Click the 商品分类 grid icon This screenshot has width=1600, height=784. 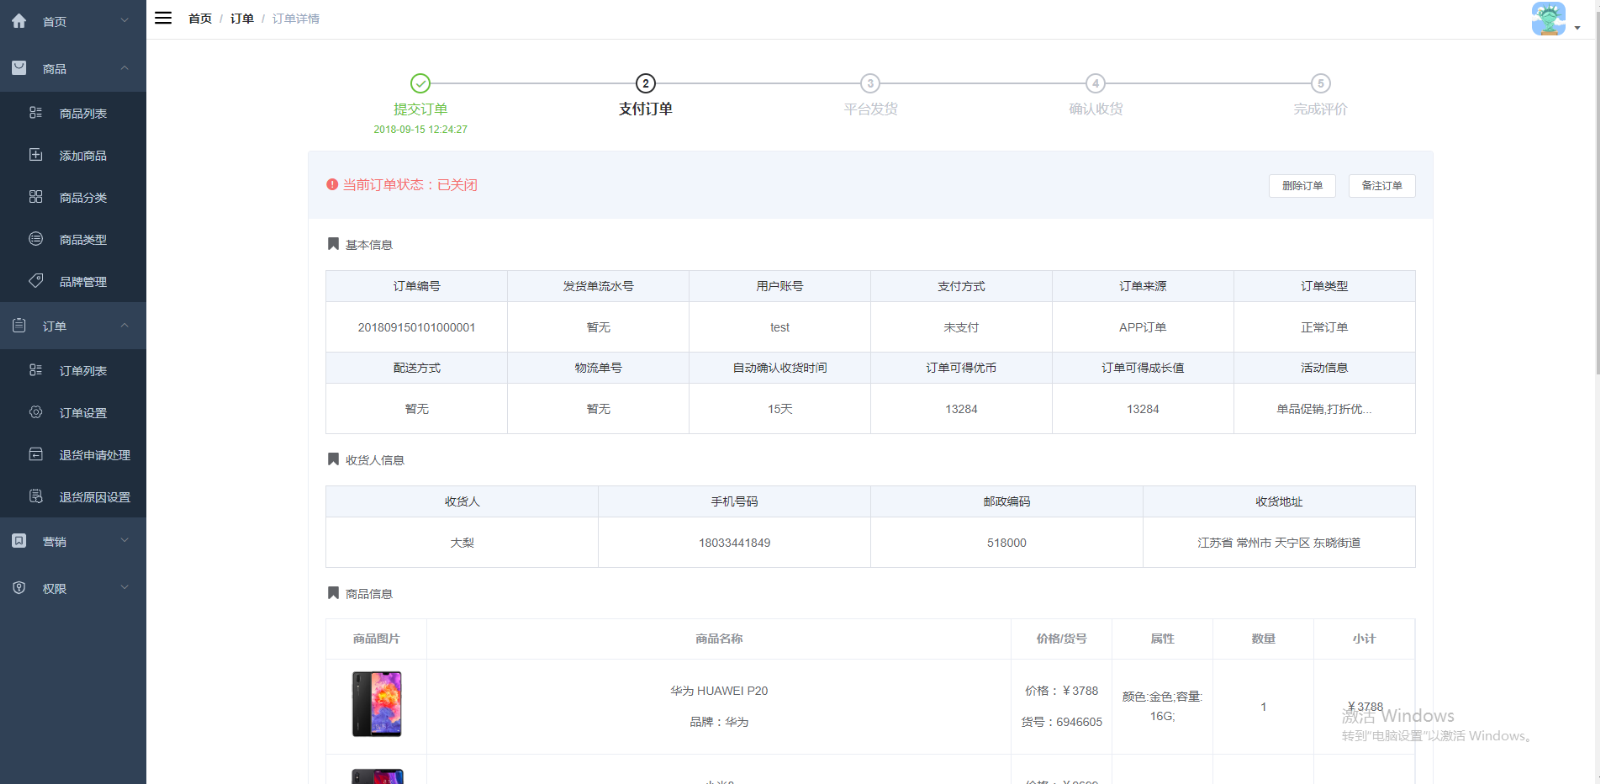click(x=36, y=197)
